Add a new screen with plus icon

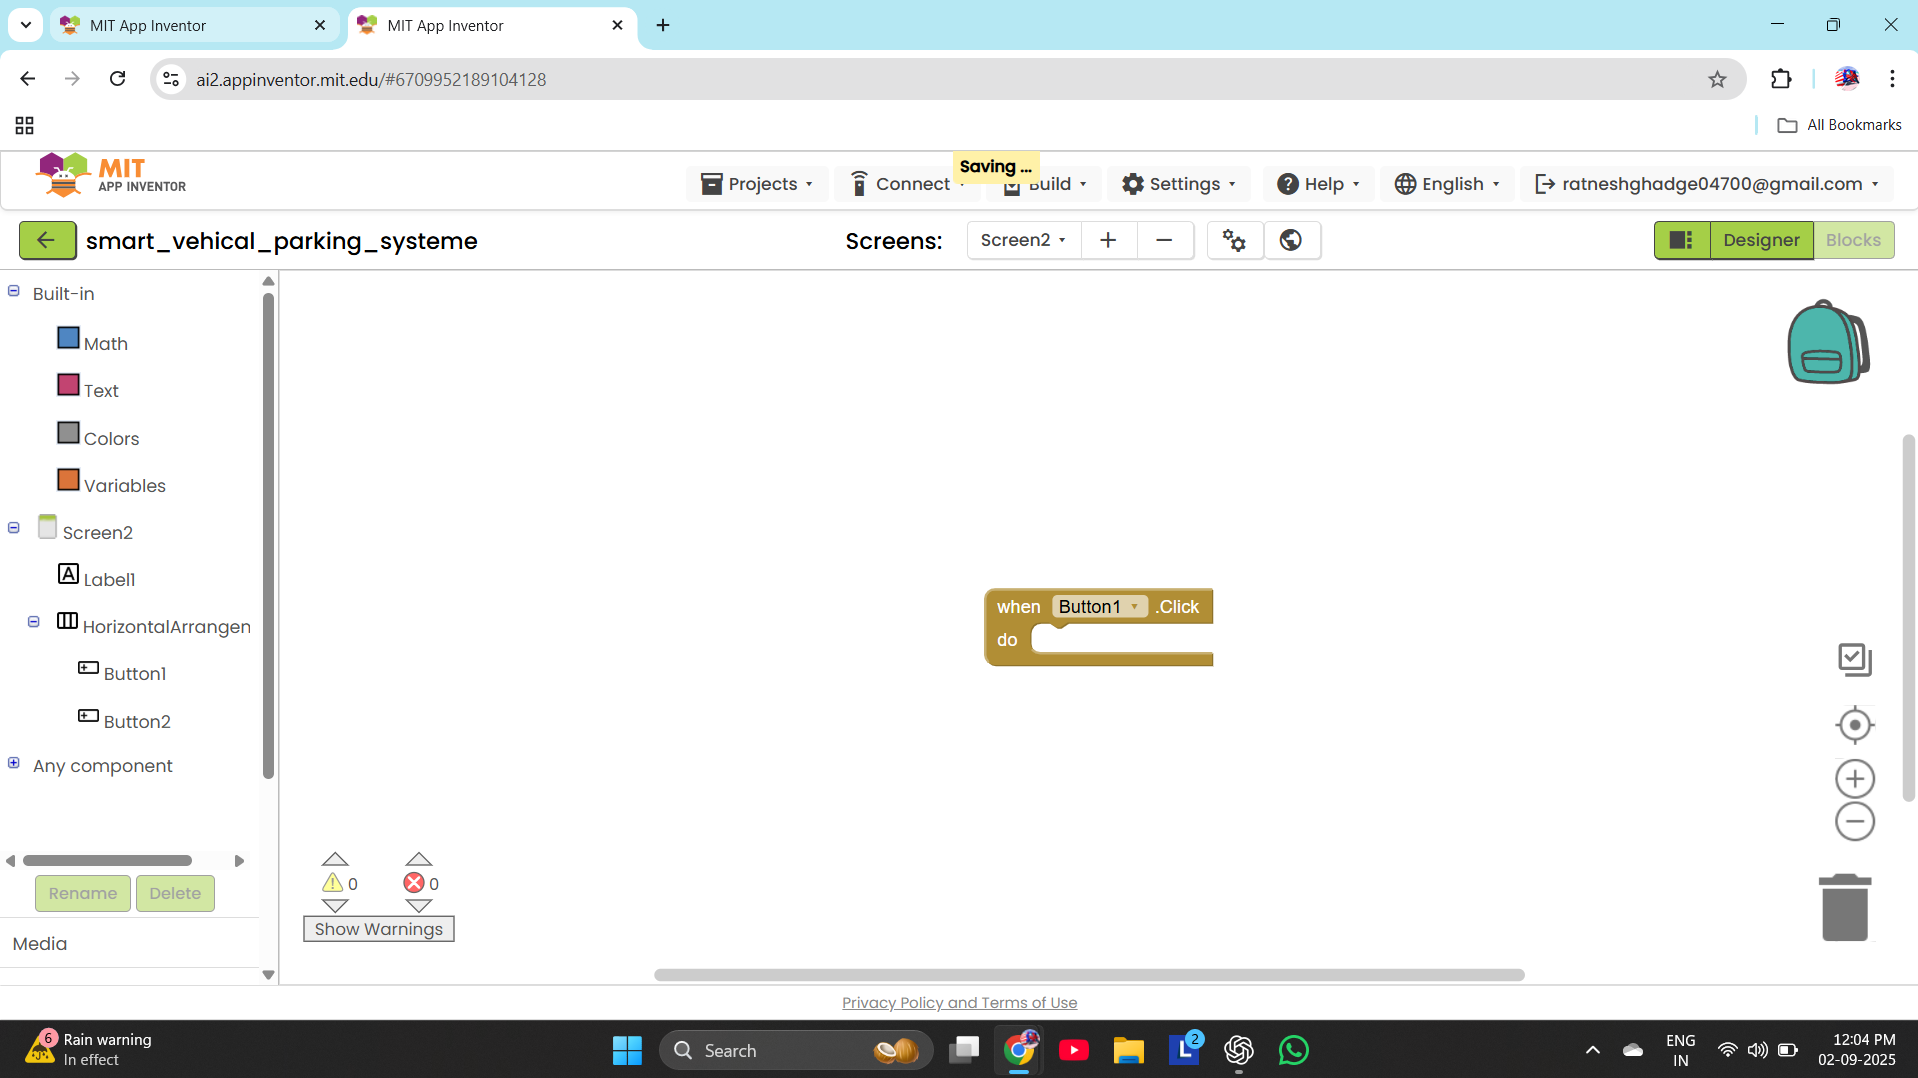(x=1108, y=240)
